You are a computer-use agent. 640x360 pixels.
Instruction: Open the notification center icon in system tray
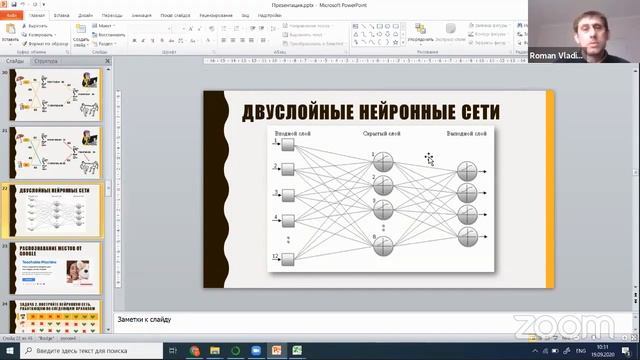pos(626,351)
